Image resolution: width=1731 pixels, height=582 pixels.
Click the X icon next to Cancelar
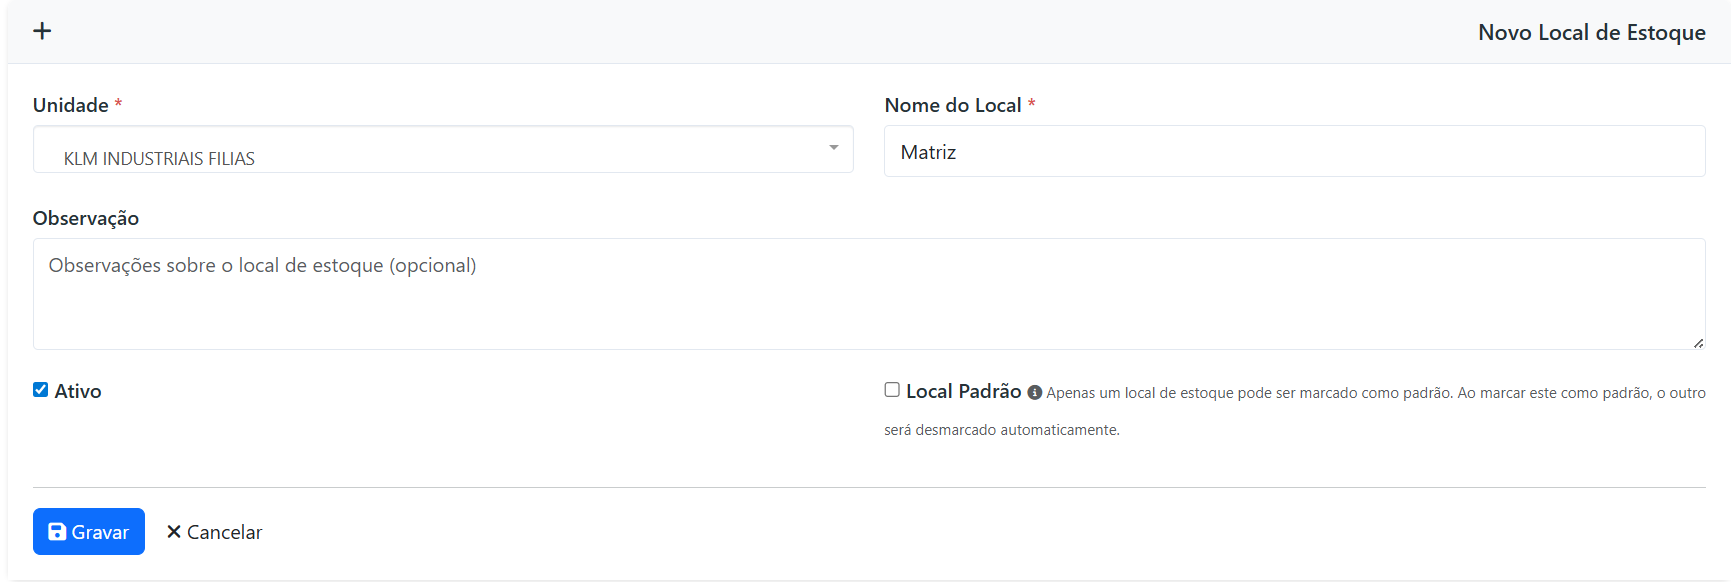(174, 532)
